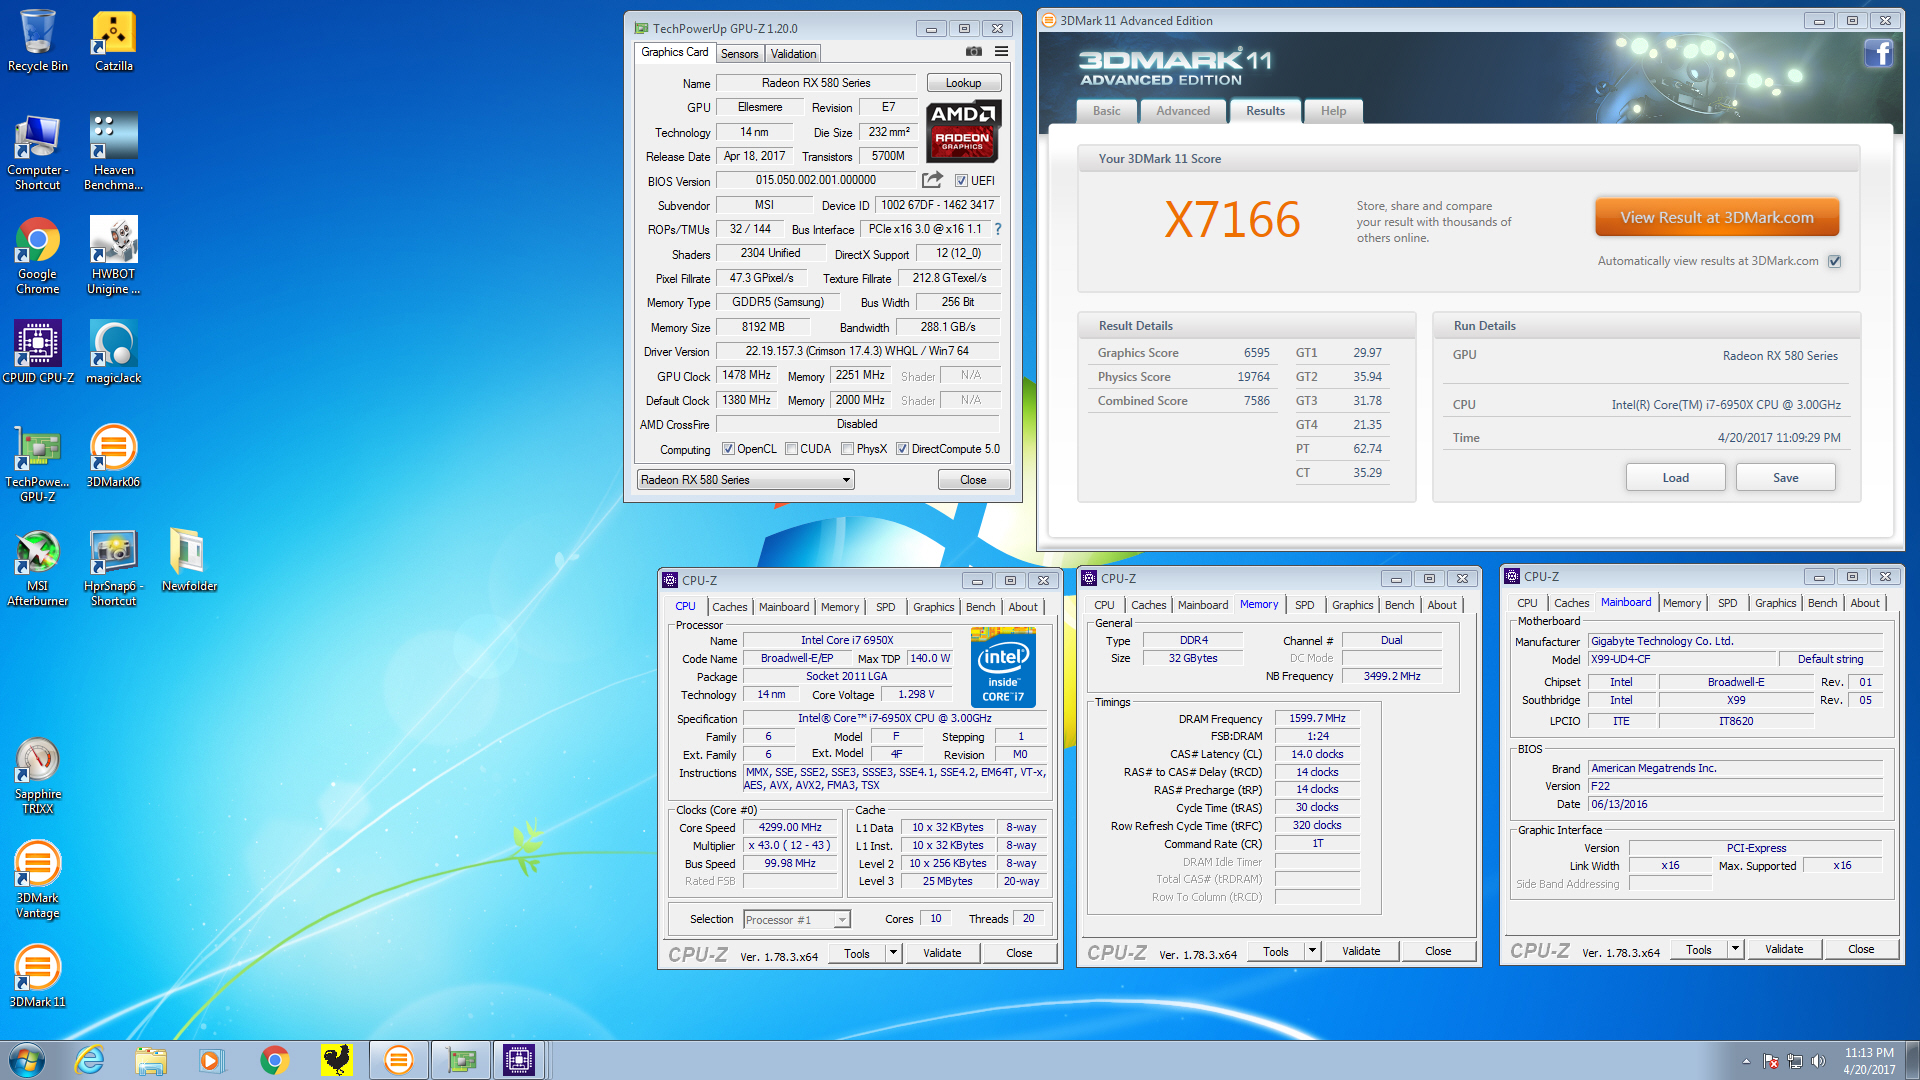Launch 3DMark Vantage desktop icon
The image size is (1920, 1080).
[x=37, y=880]
